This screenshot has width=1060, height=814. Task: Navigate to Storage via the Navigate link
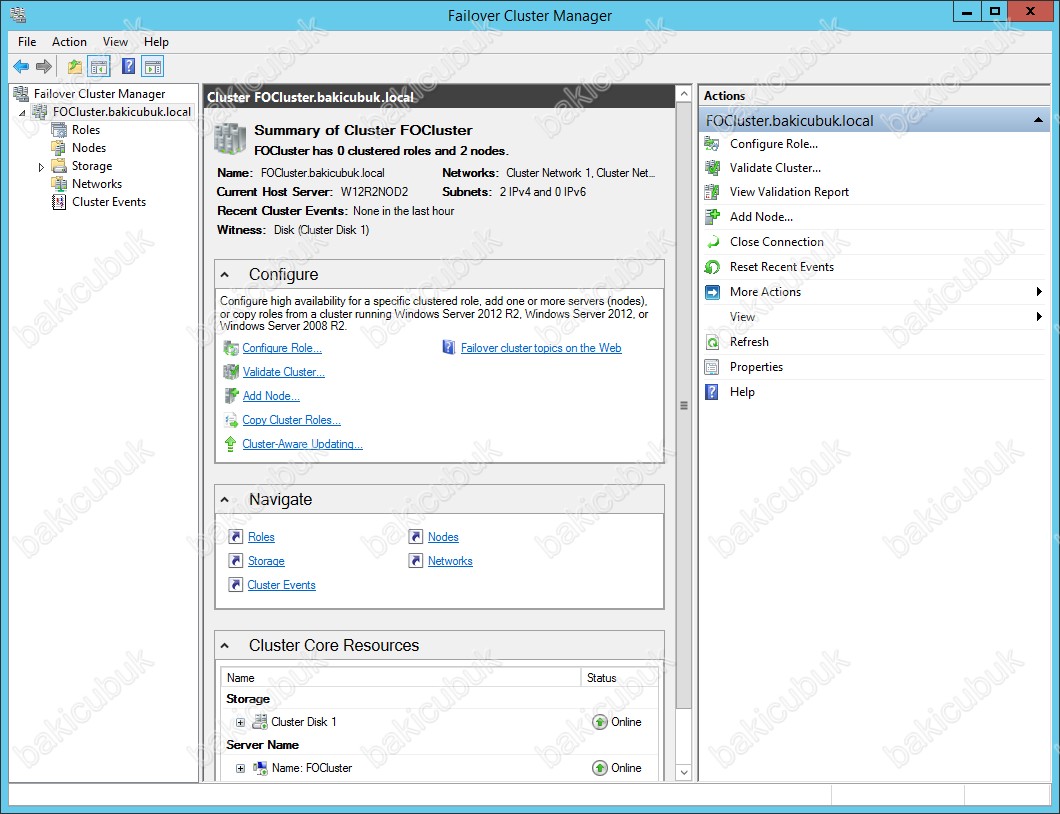(x=266, y=562)
